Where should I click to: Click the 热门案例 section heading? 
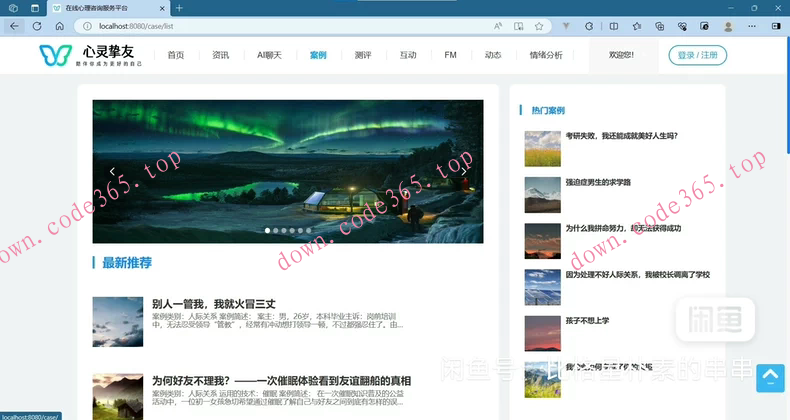(548, 110)
